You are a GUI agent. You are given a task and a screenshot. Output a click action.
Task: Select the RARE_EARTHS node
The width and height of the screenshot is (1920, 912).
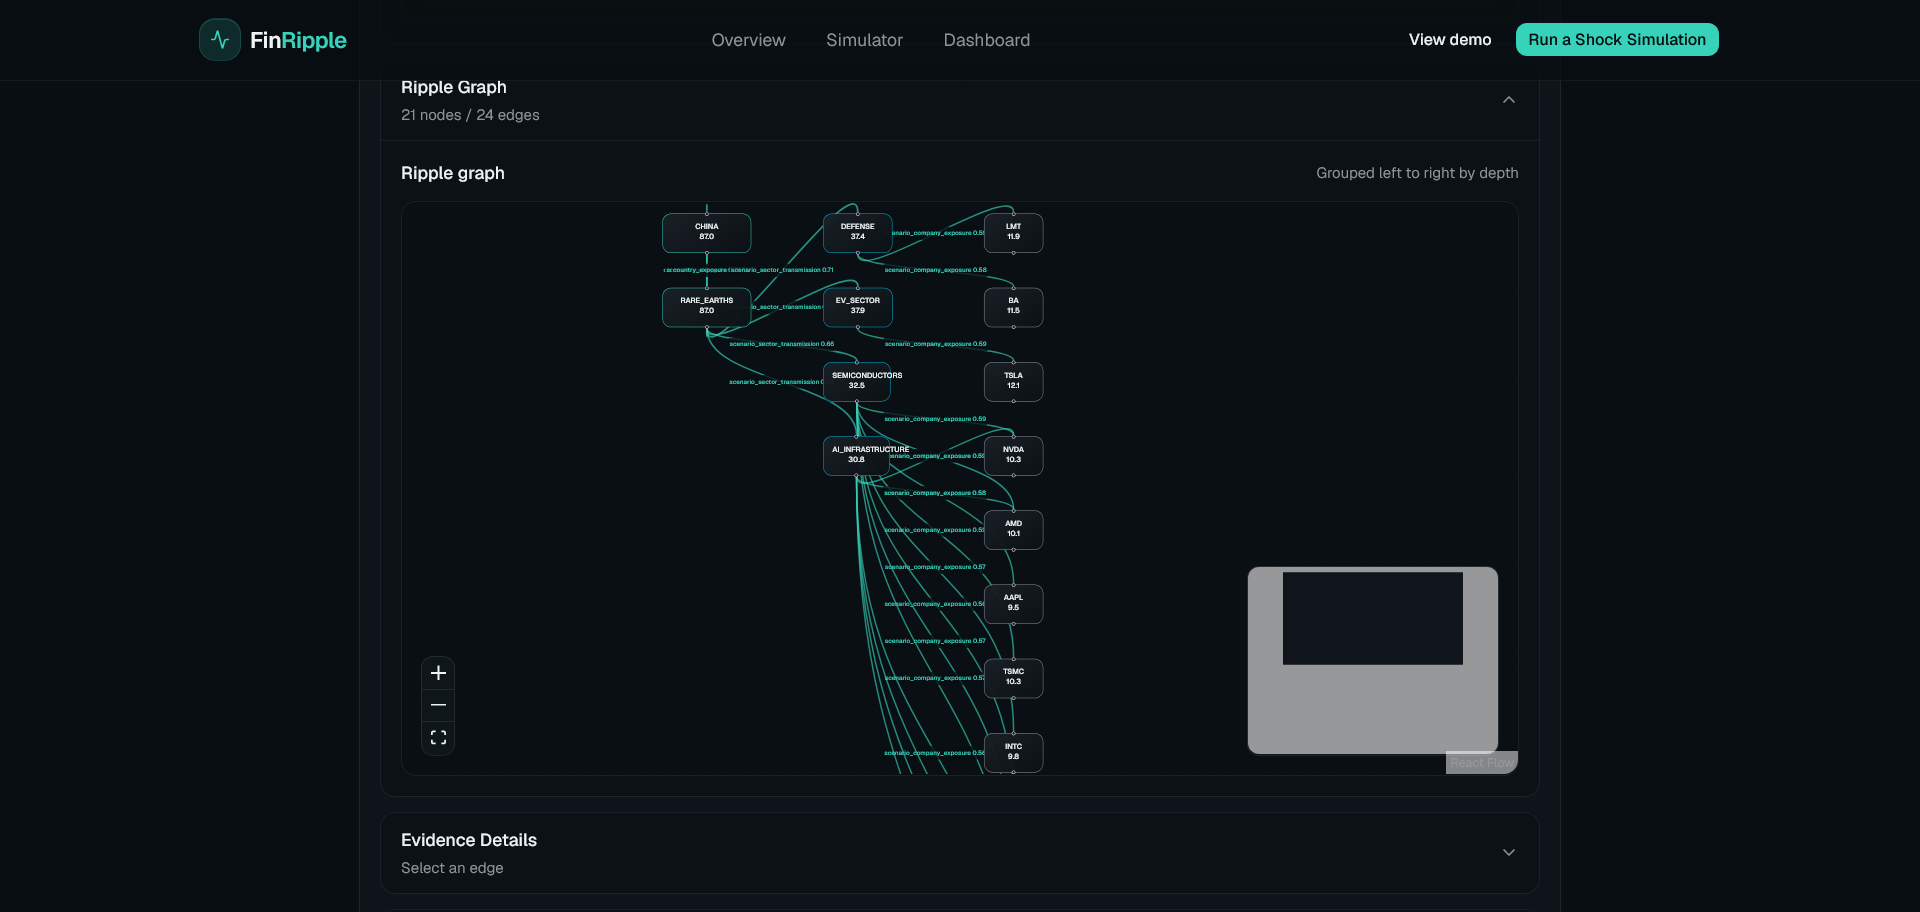(x=707, y=307)
